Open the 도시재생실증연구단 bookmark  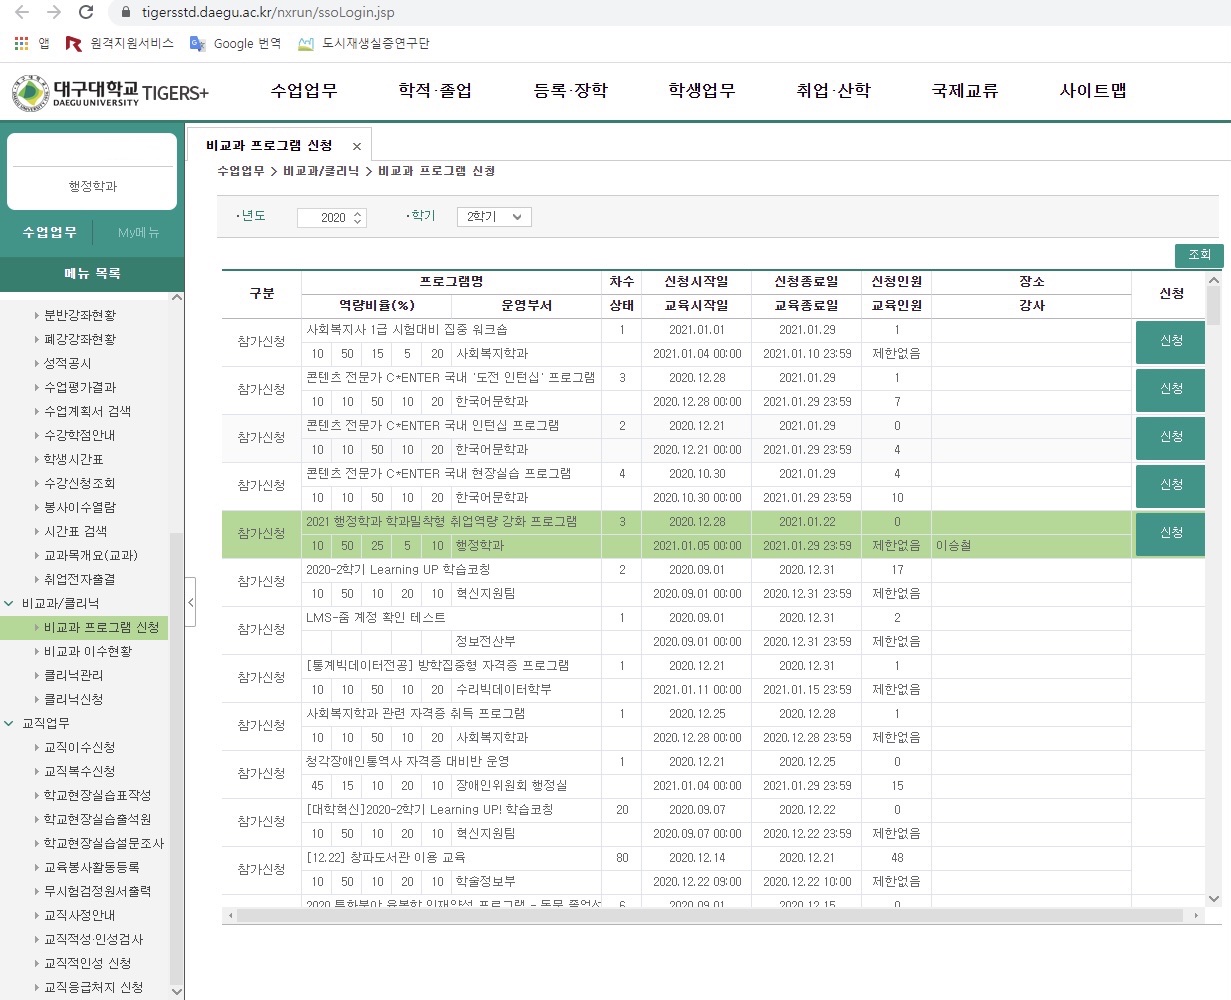[x=364, y=44]
